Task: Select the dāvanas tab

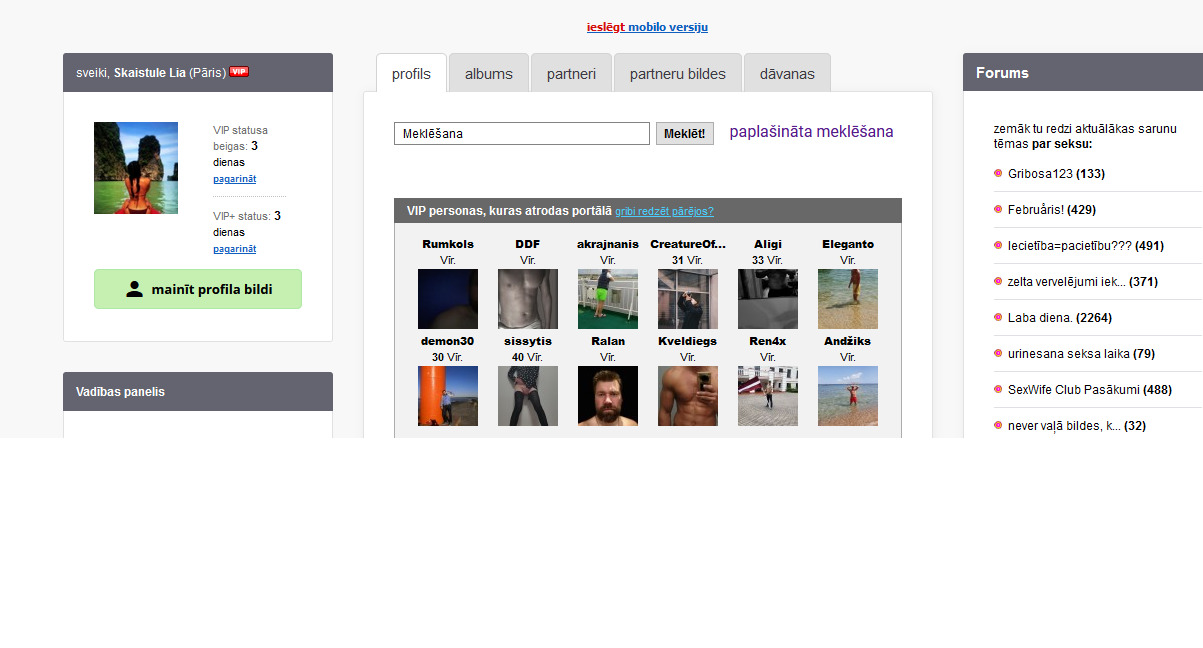Action: pyautogui.click(x=787, y=74)
